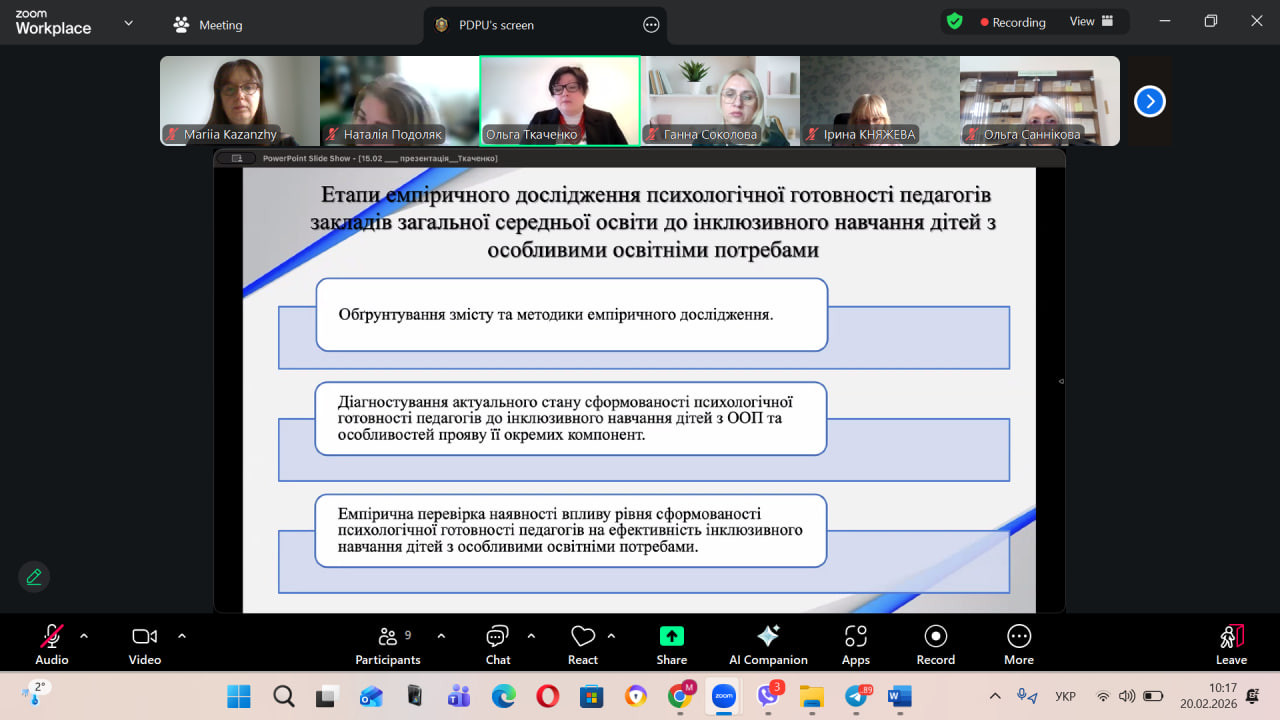This screenshot has width=1280, height=720.
Task: Open the React emoji picker
Action: point(583,644)
